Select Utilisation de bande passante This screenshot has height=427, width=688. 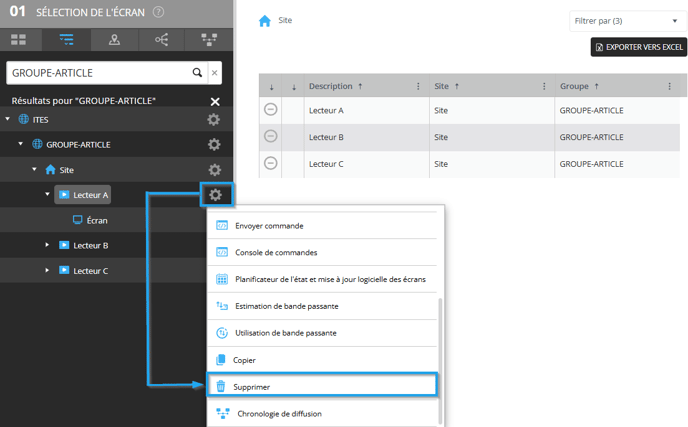pyautogui.click(x=322, y=333)
